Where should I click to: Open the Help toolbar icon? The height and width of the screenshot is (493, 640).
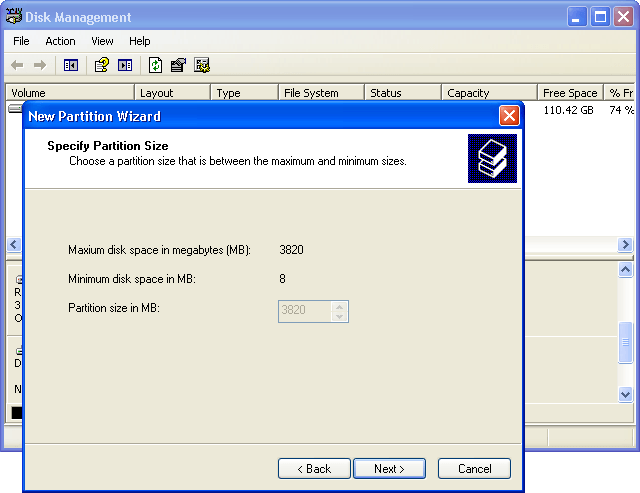[102, 65]
